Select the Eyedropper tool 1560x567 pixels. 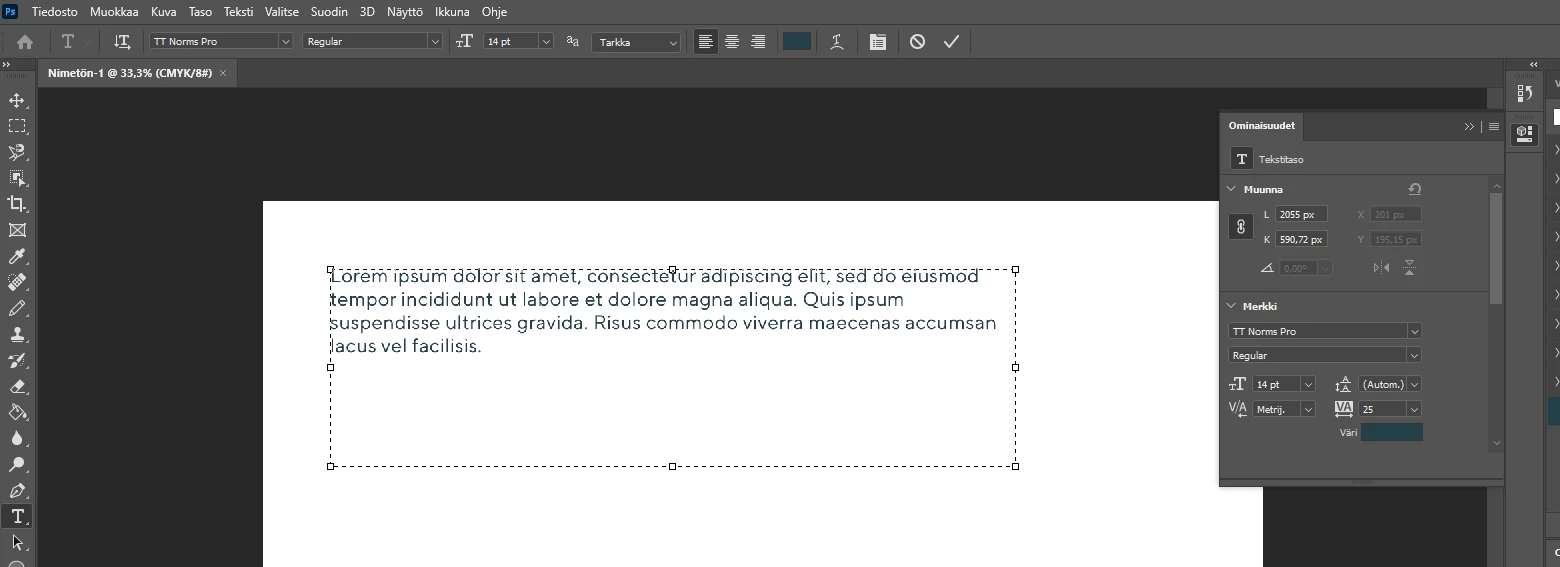click(x=17, y=257)
